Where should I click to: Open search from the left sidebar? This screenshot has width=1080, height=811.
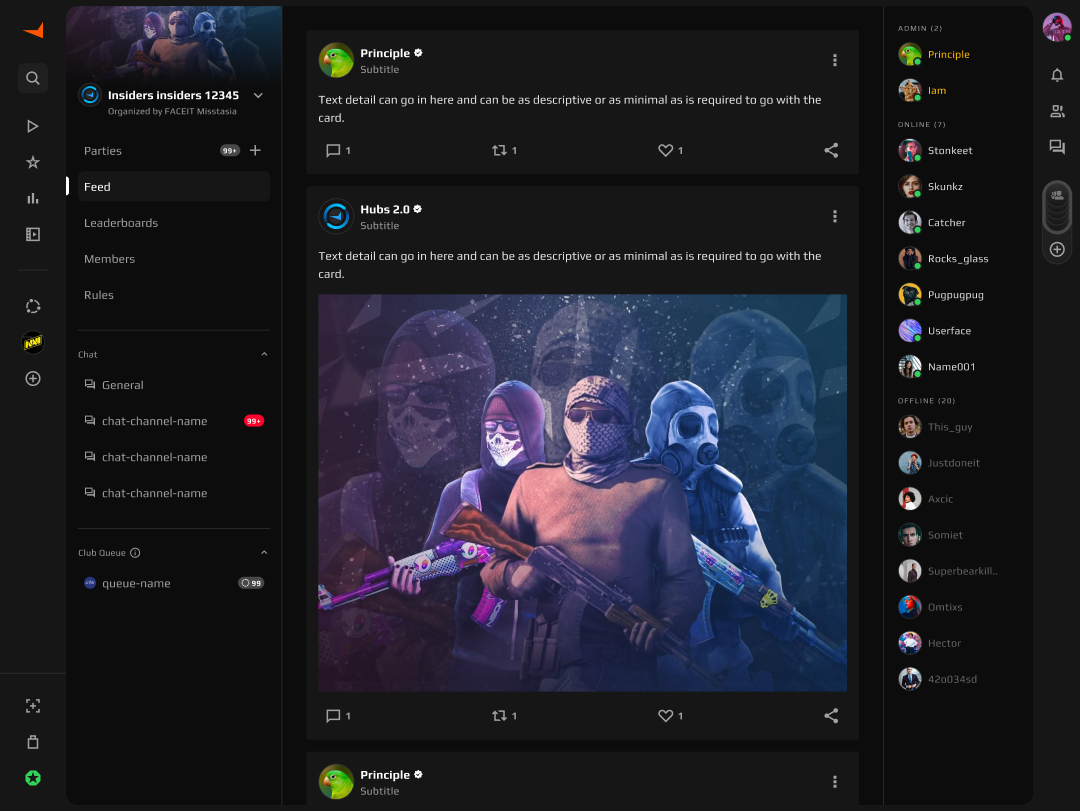click(32, 78)
